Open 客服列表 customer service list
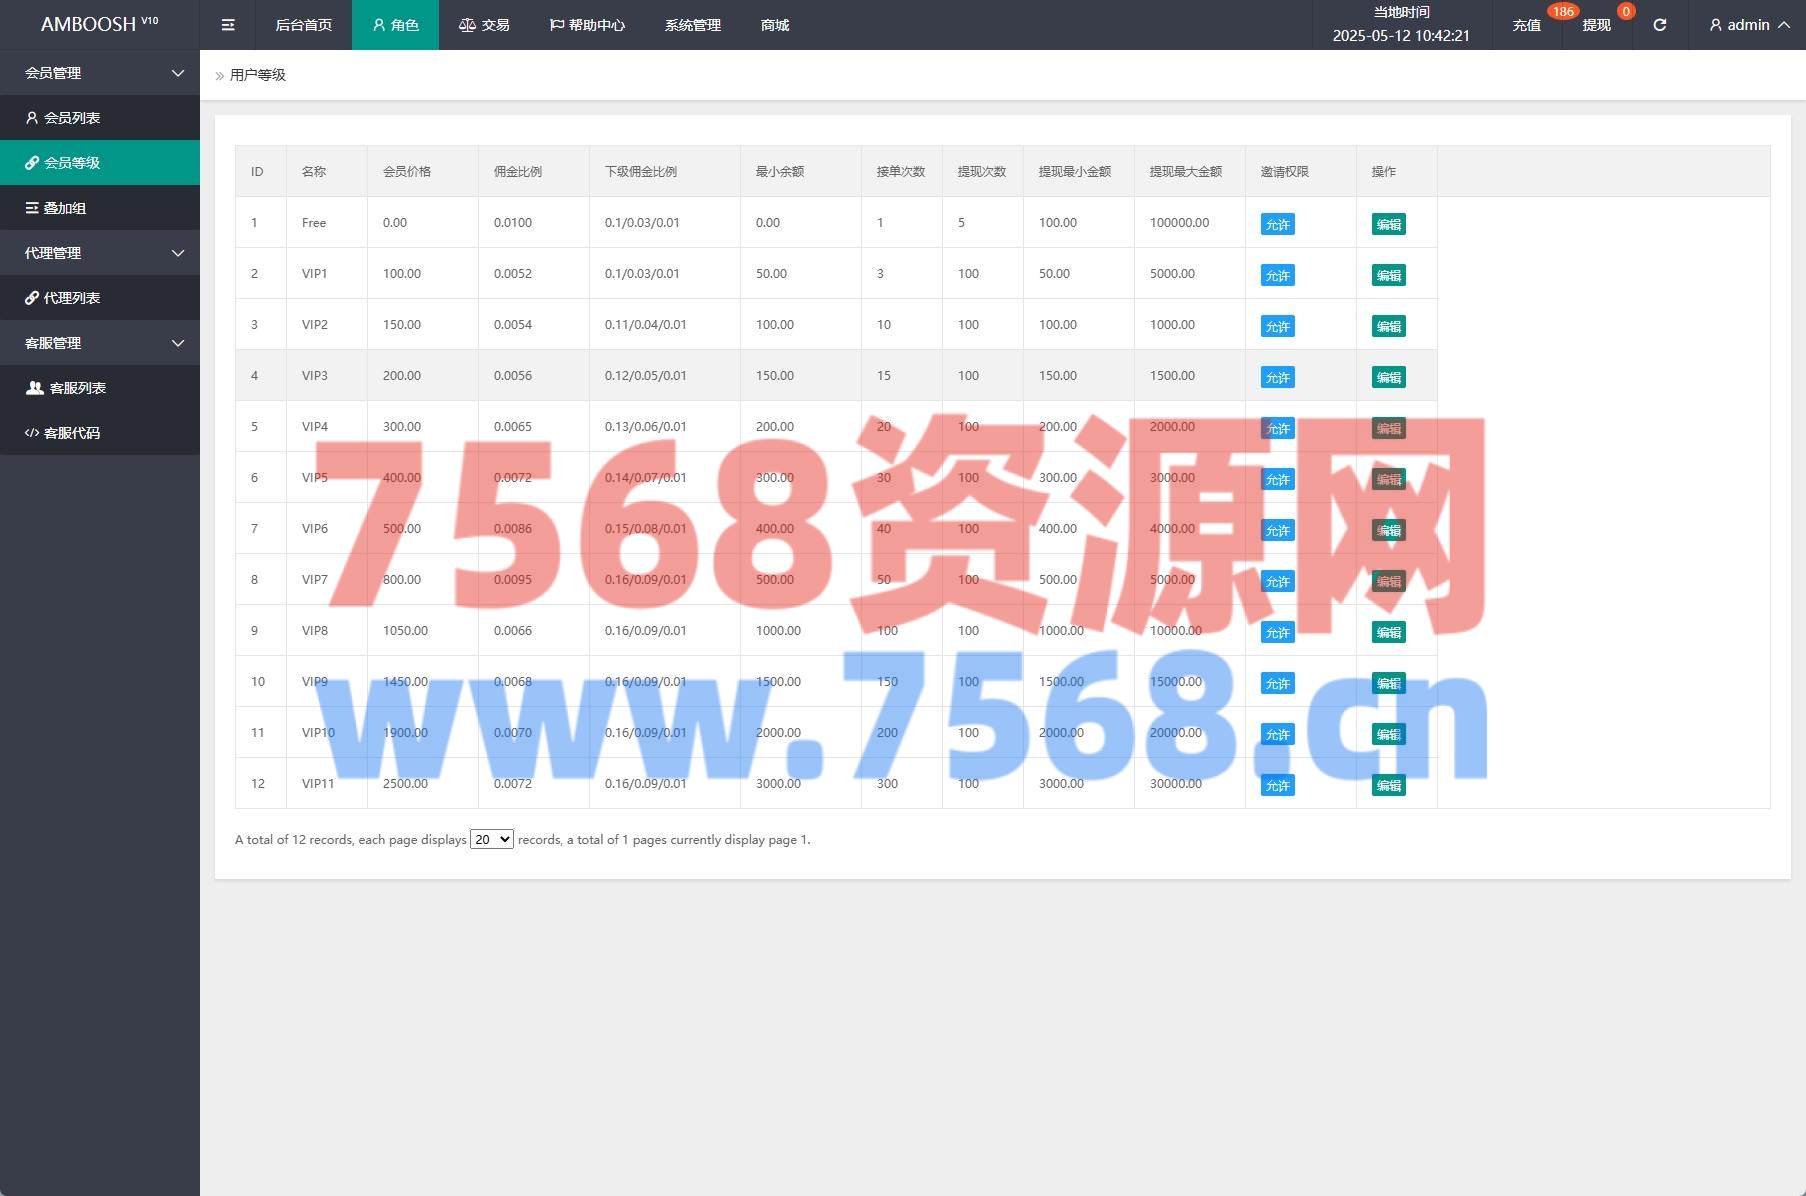The image size is (1806, 1196). (77, 388)
